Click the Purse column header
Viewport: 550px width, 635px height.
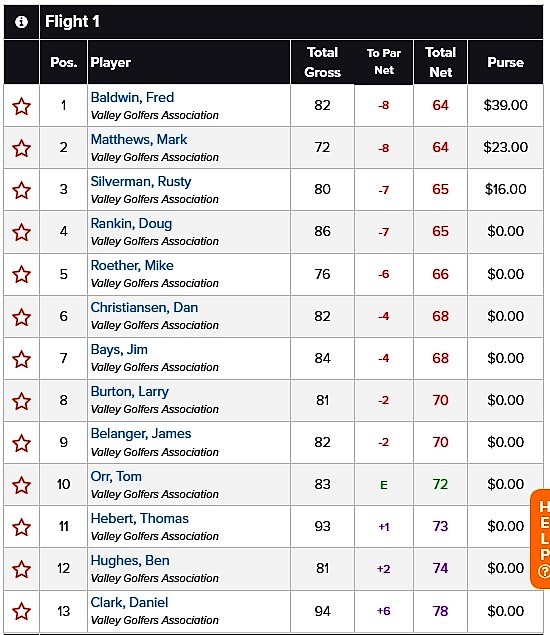click(x=505, y=62)
